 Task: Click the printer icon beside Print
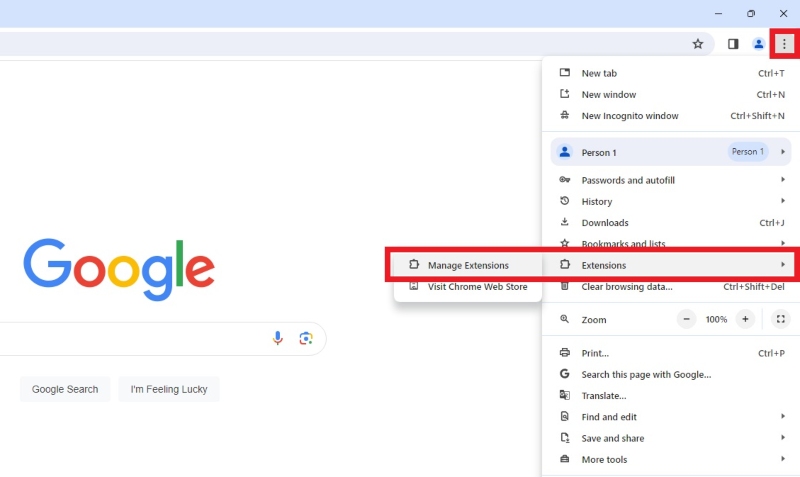pos(564,353)
